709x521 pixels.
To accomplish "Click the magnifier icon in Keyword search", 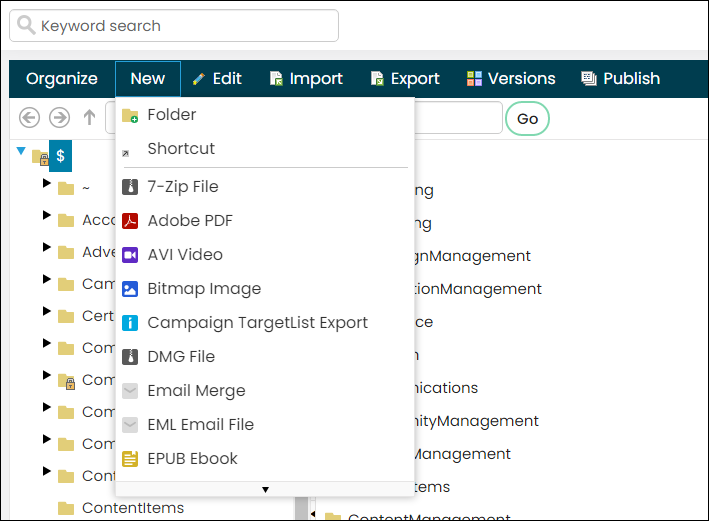I will click(26, 25).
